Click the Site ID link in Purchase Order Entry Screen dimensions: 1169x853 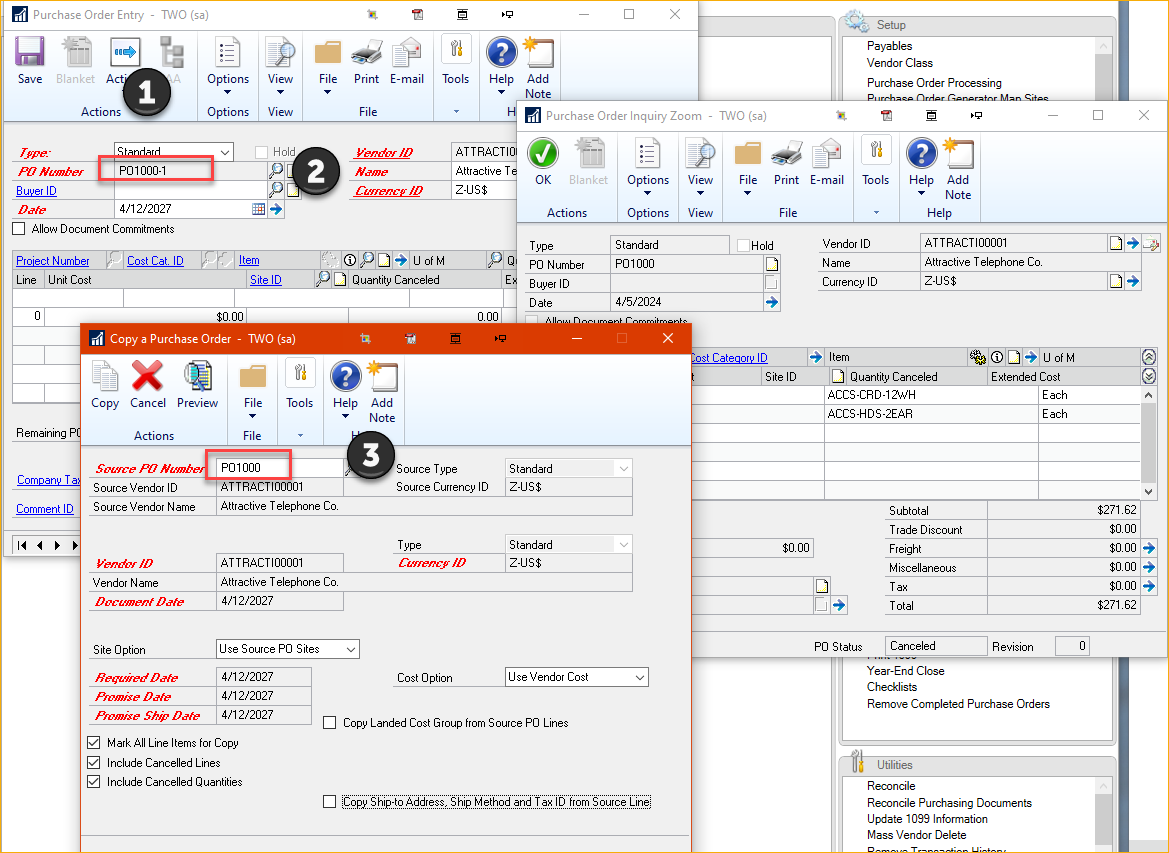point(265,280)
